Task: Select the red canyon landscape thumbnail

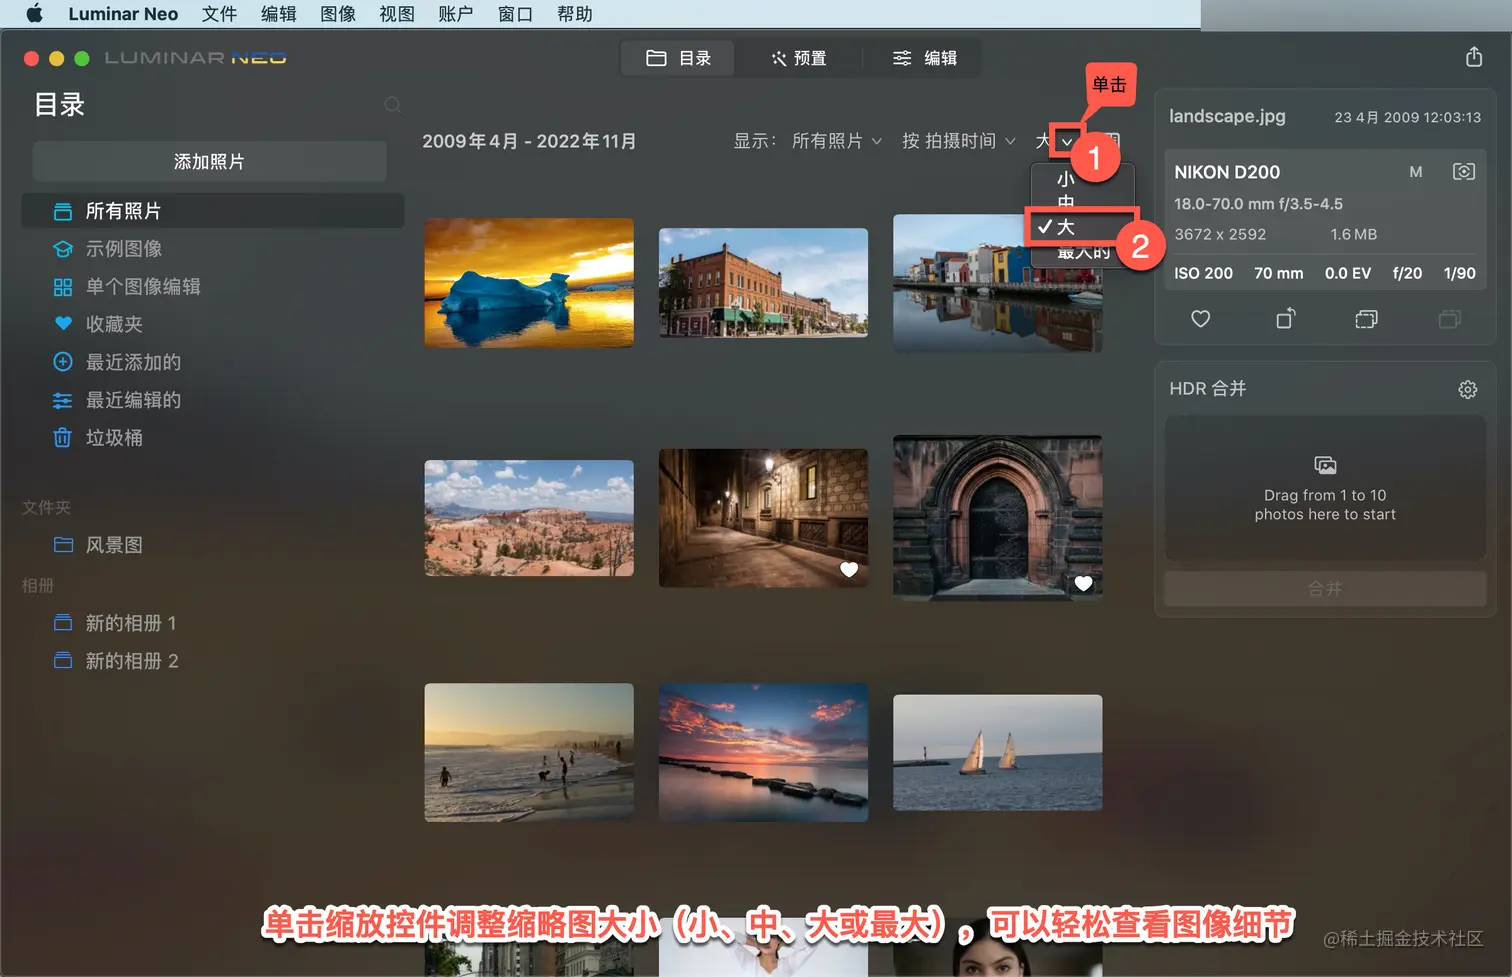Action: coord(529,518)
